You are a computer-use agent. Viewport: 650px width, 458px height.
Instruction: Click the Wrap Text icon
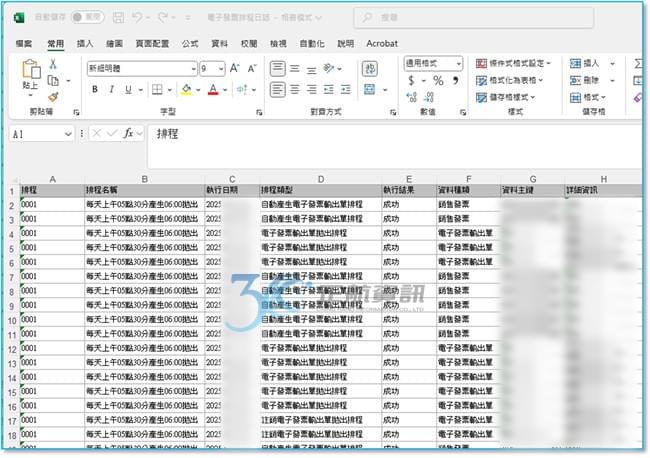point(370,68)
